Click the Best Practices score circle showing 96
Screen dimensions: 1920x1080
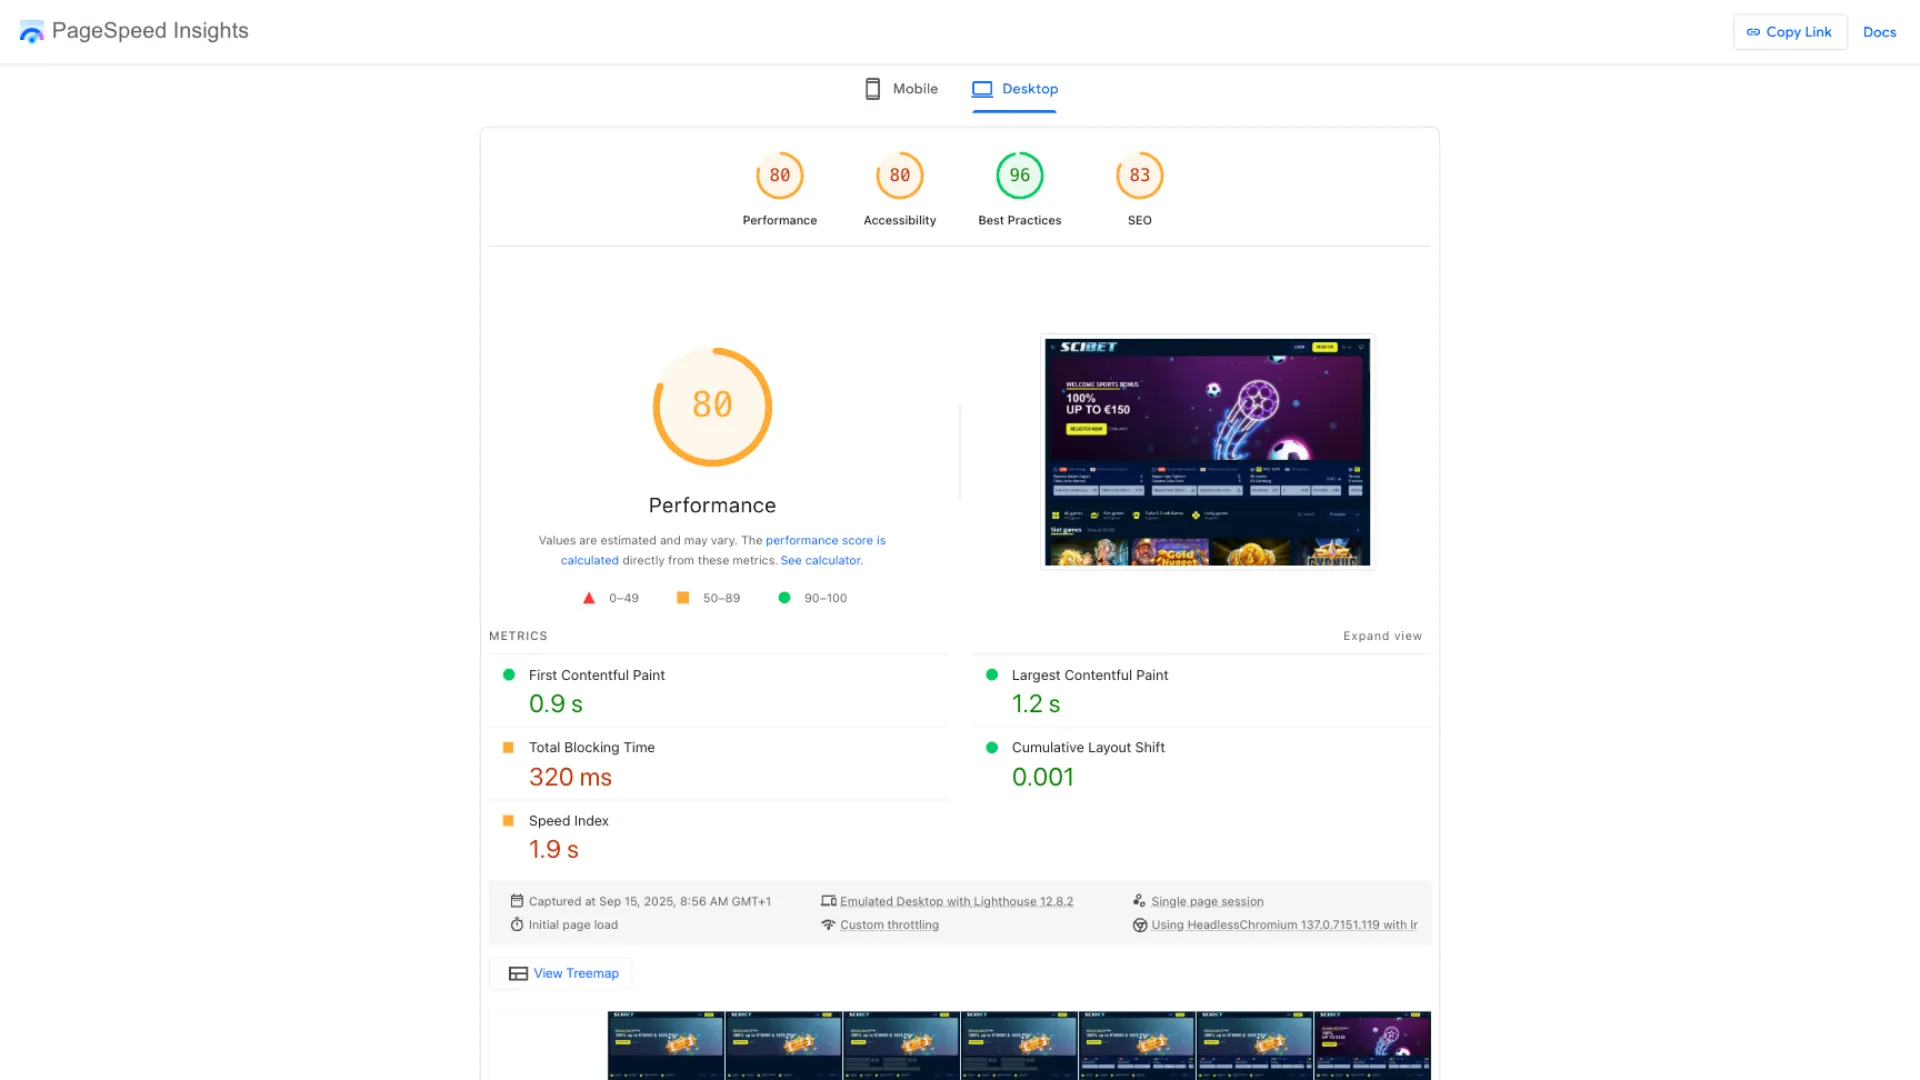point(1019,174)
